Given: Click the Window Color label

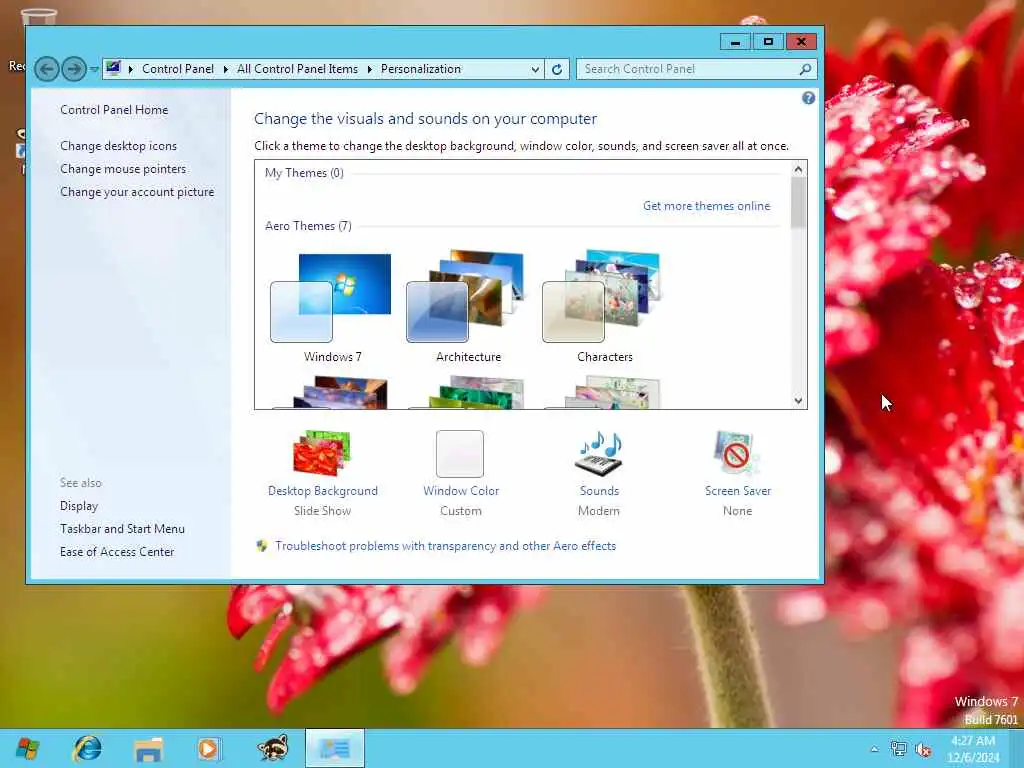Looking at the screenshot, I should click(461, 490).
